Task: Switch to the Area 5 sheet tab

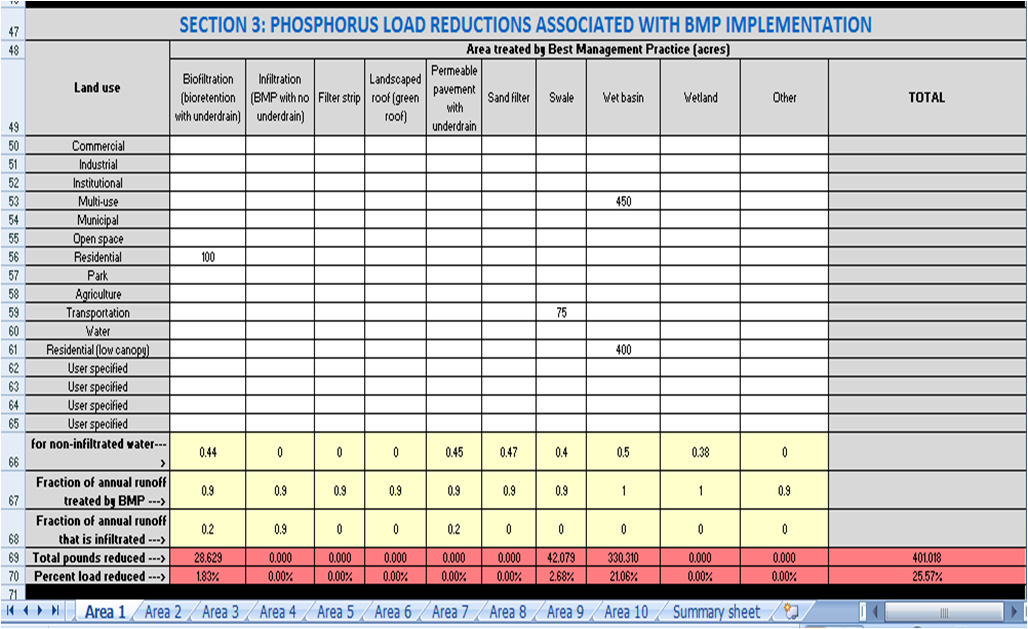Action: pos(335,612)
